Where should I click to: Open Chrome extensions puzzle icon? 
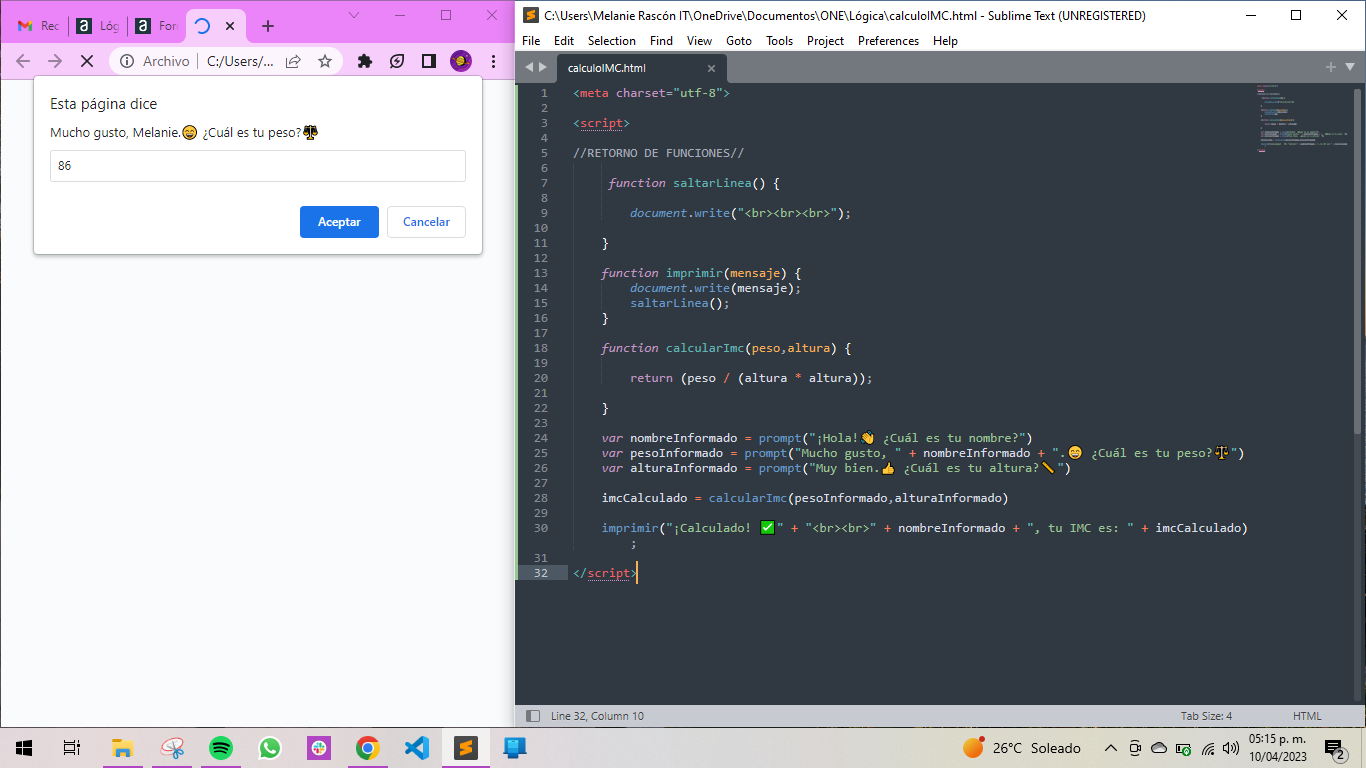point(365,61)
